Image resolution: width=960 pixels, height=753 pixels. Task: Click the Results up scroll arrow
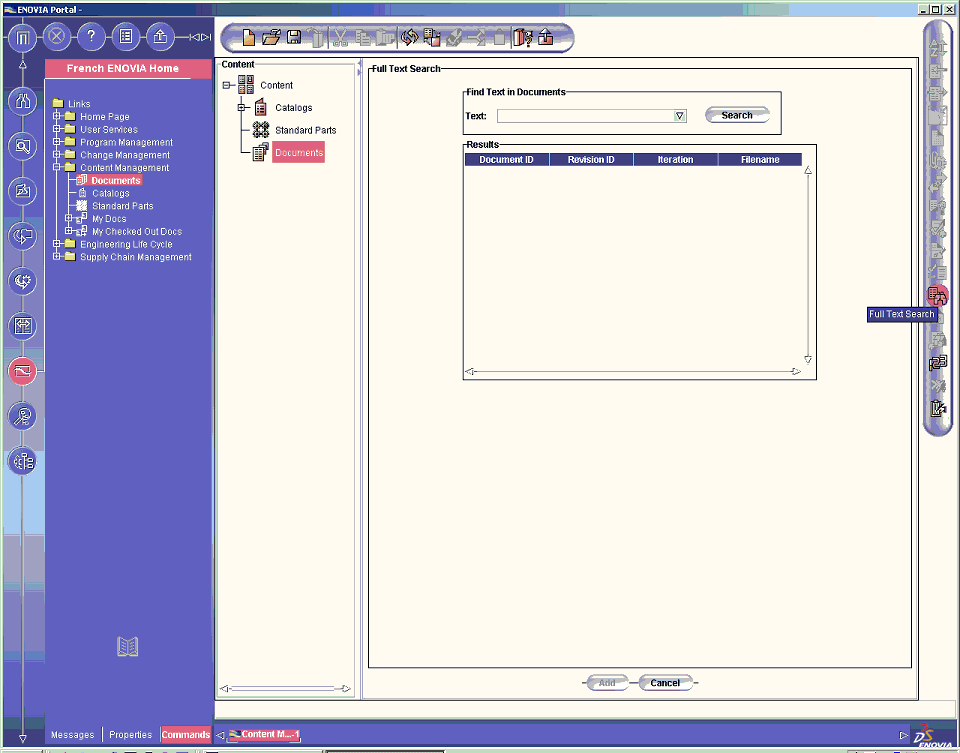point(808,170)
